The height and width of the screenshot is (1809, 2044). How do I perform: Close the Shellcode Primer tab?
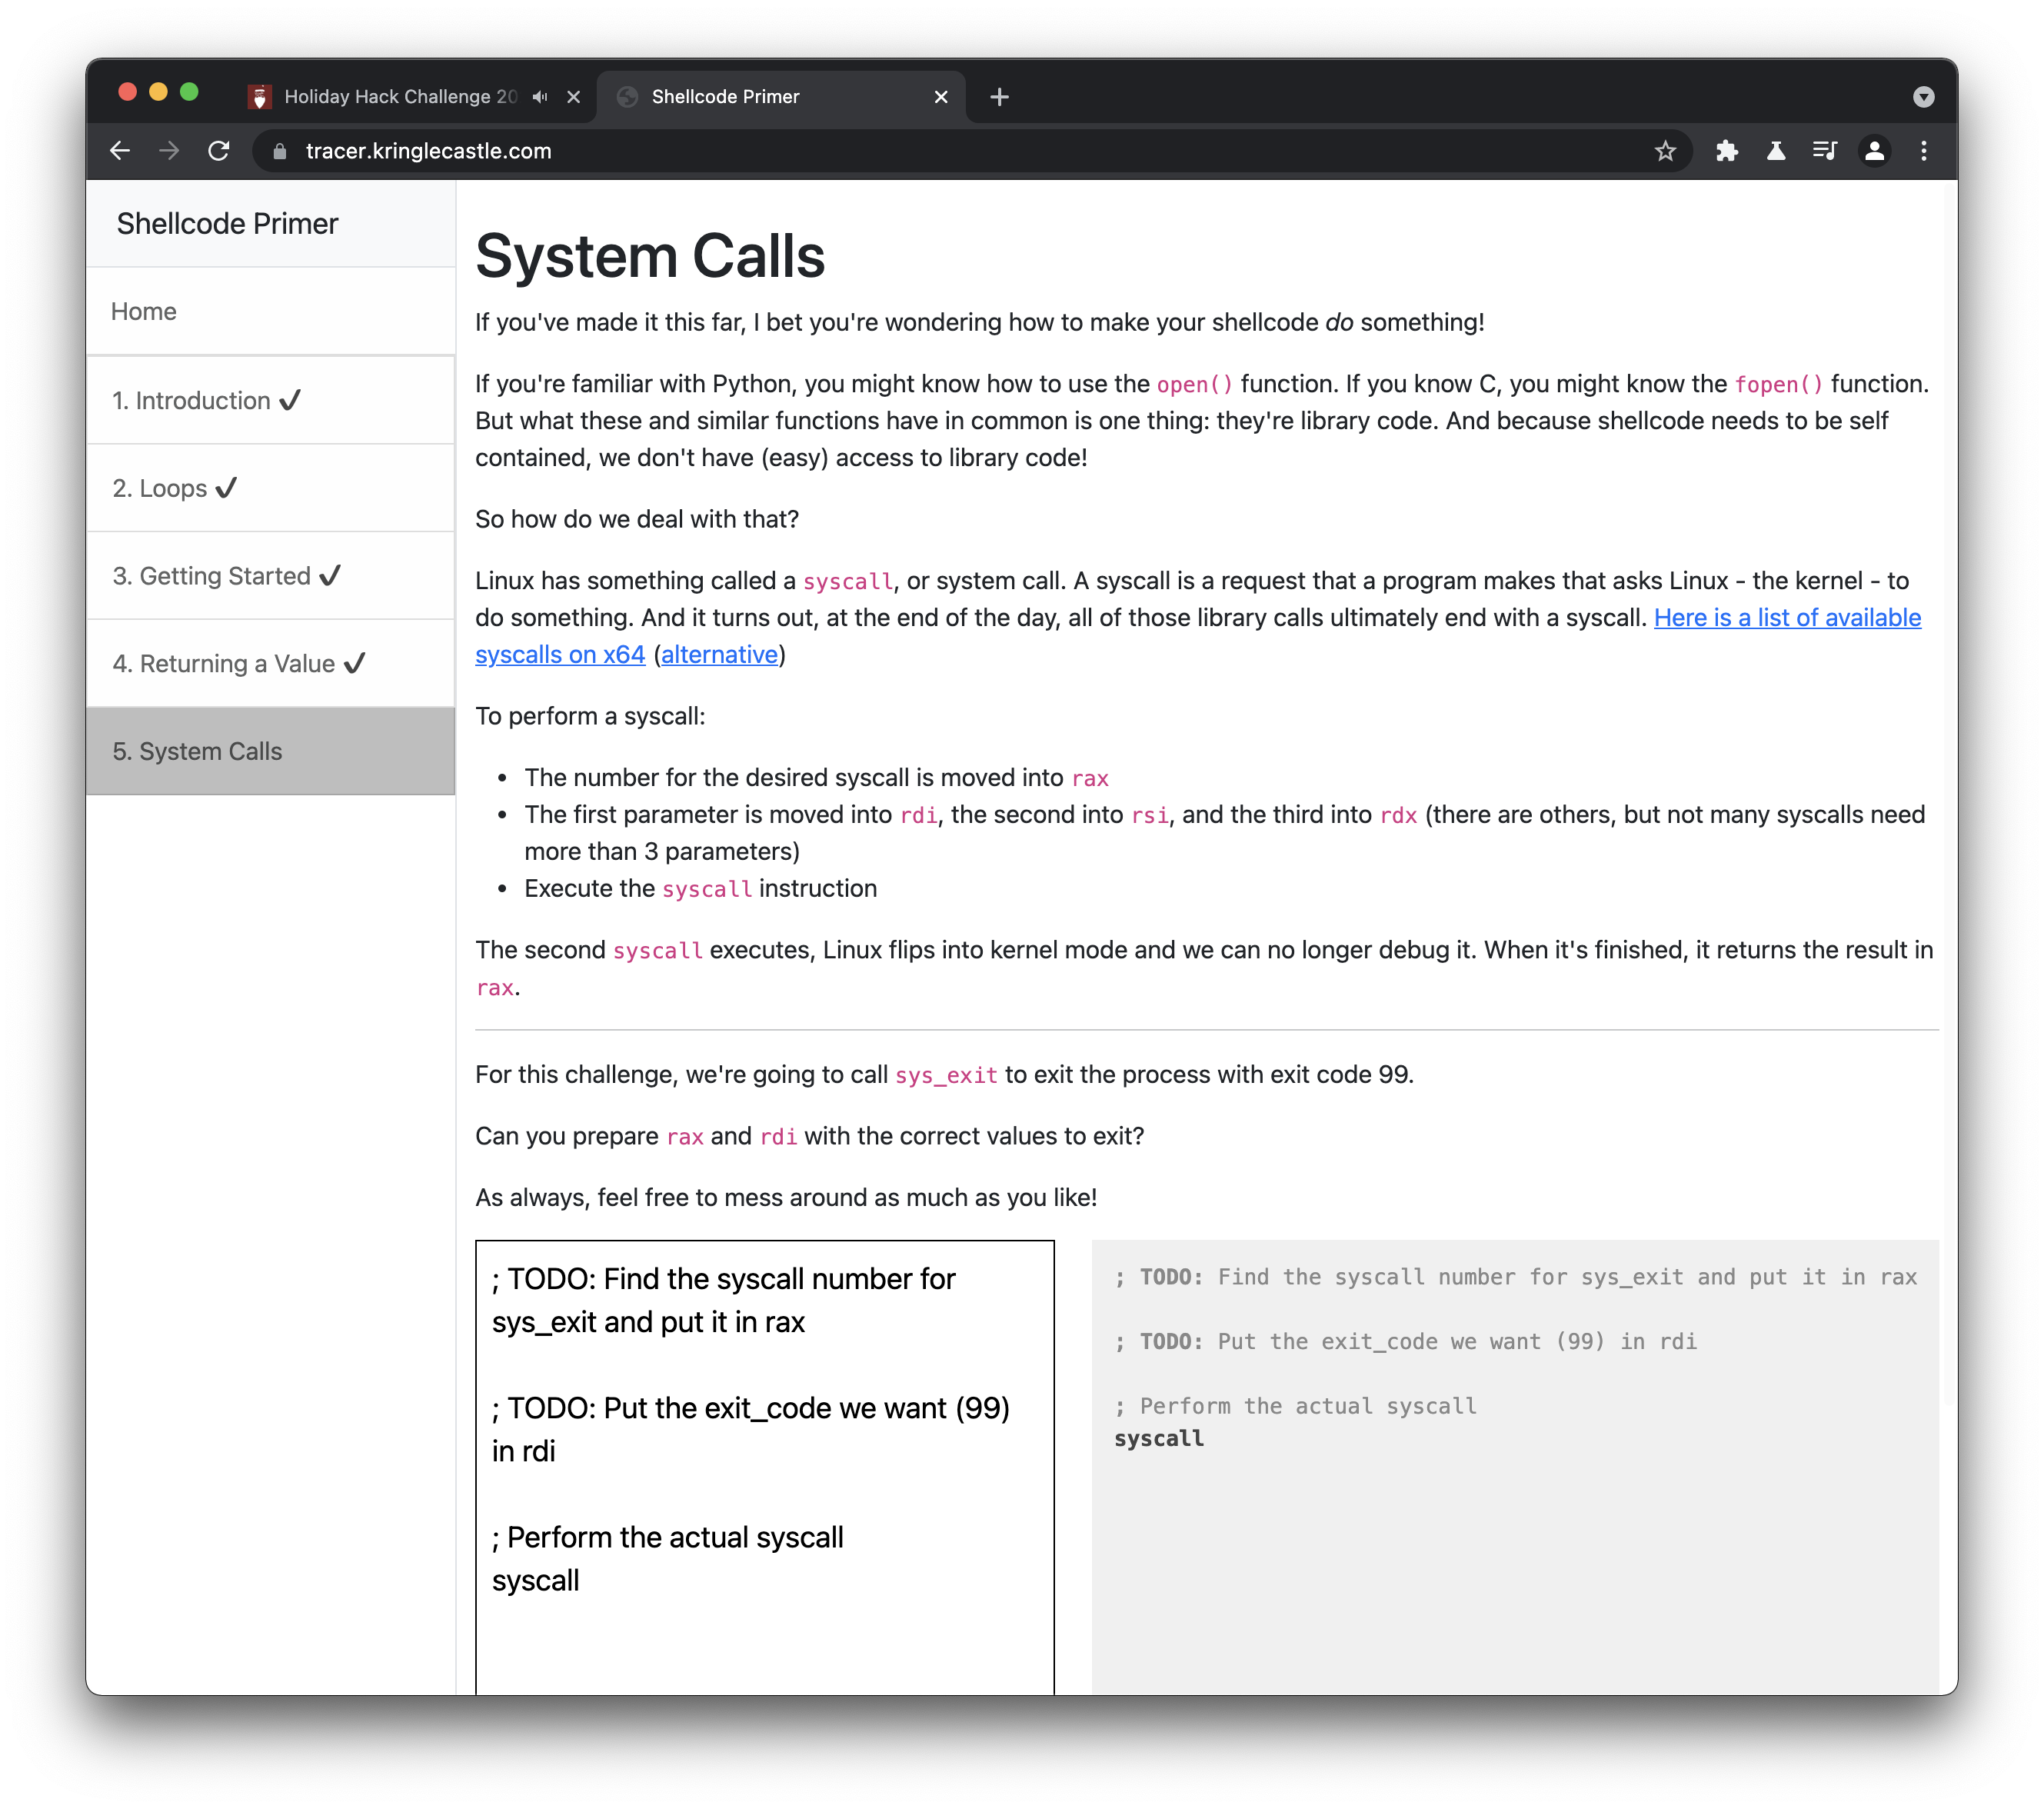tap(941, 97)
